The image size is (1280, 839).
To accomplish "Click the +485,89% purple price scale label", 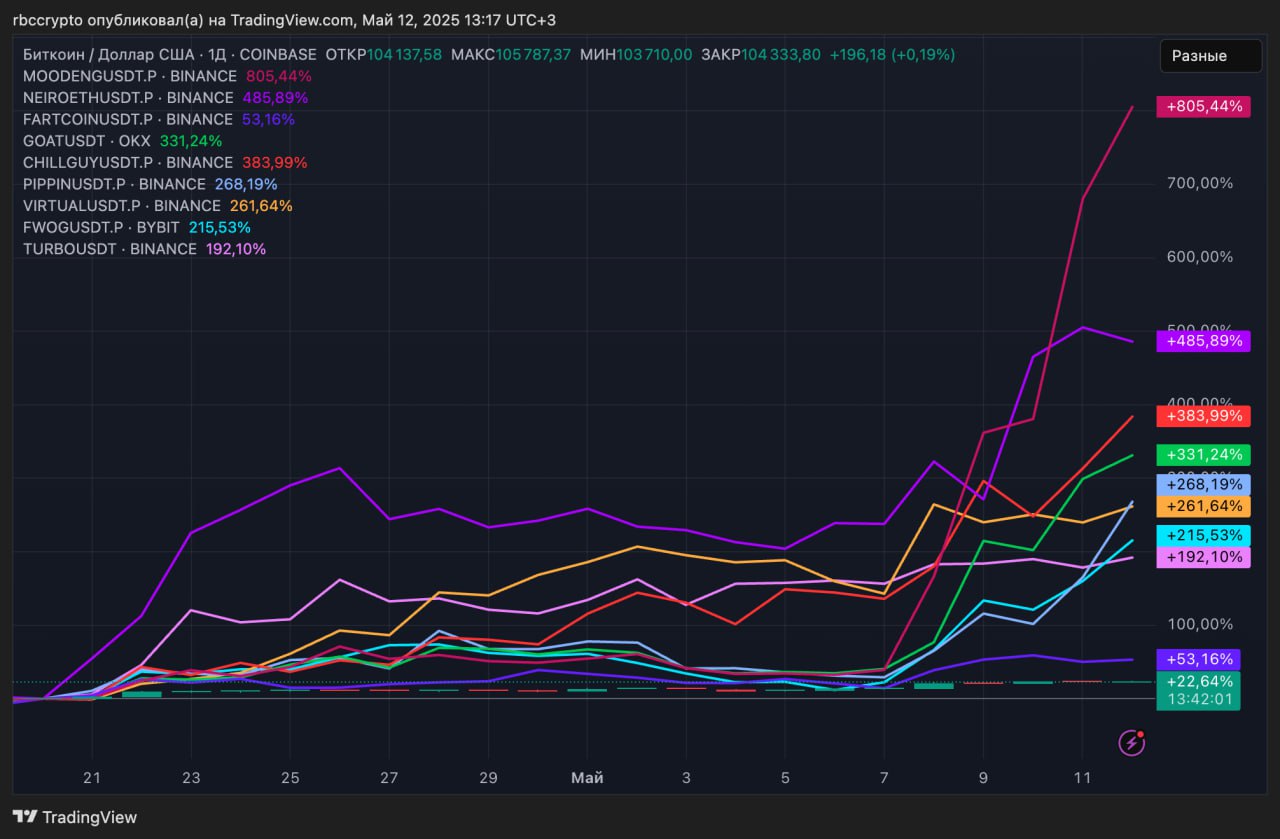I will click(1203, 341).
